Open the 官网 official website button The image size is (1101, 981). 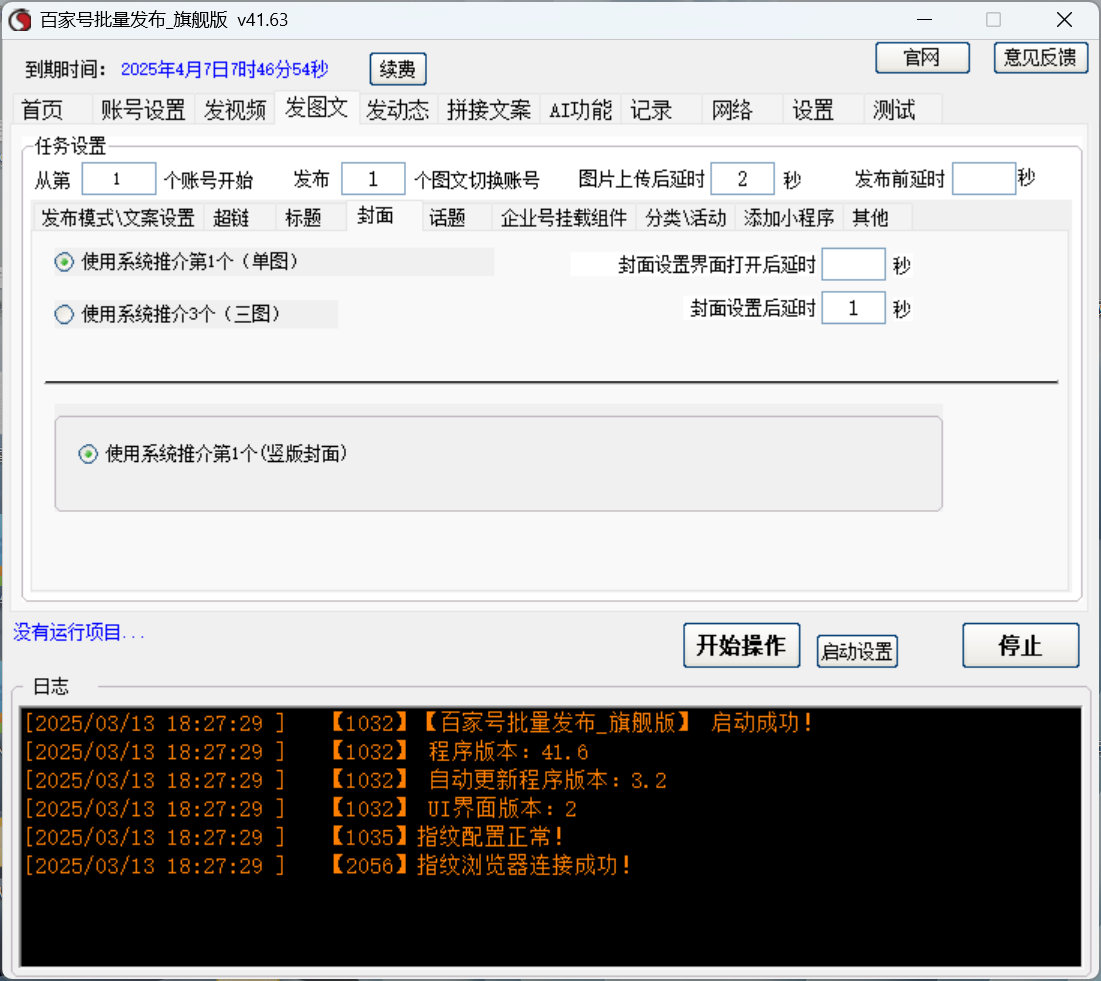pyautogui.click(x=922, y=58)
